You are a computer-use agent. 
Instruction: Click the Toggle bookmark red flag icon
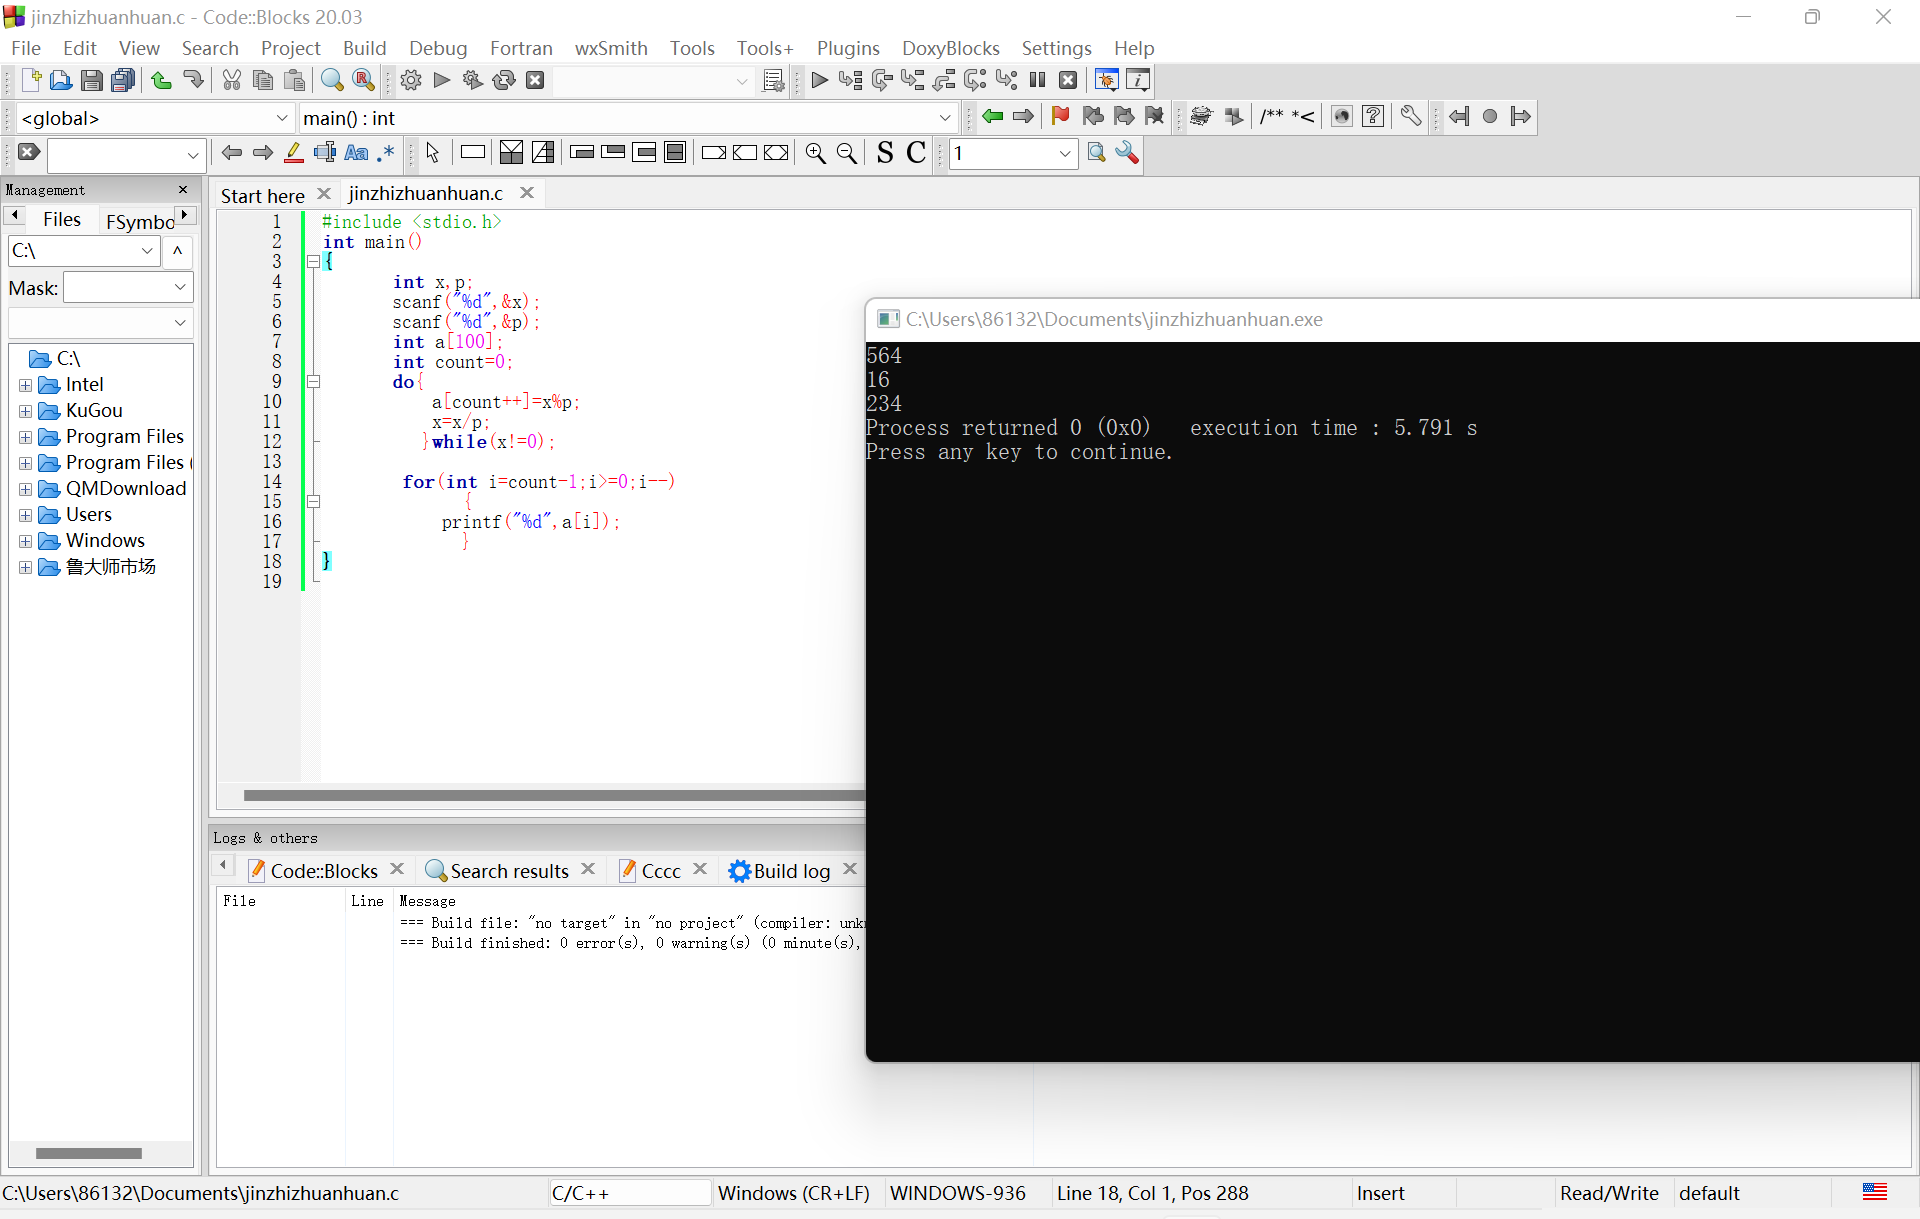1060,117
